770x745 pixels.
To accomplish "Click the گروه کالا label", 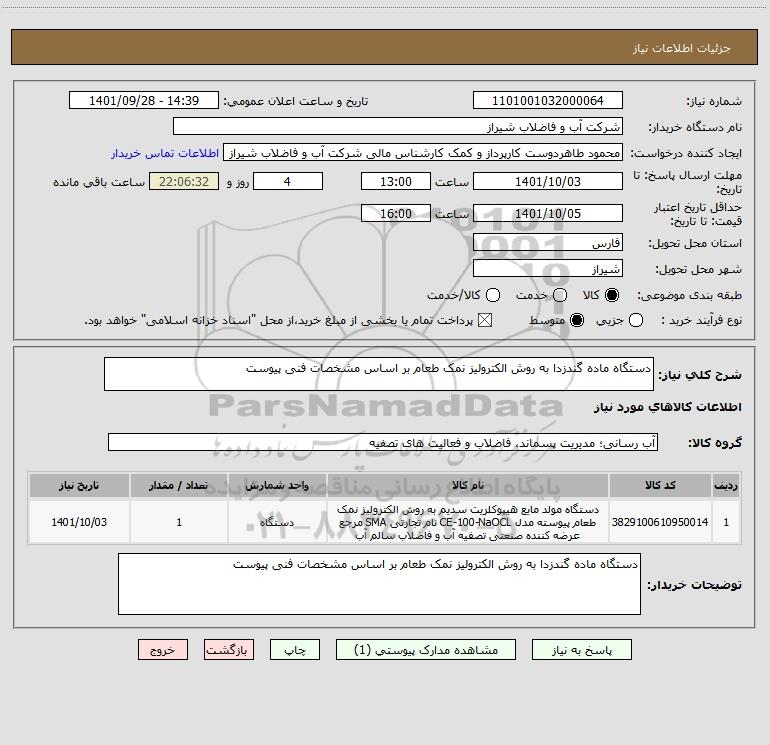I will (x=715, y=442).
